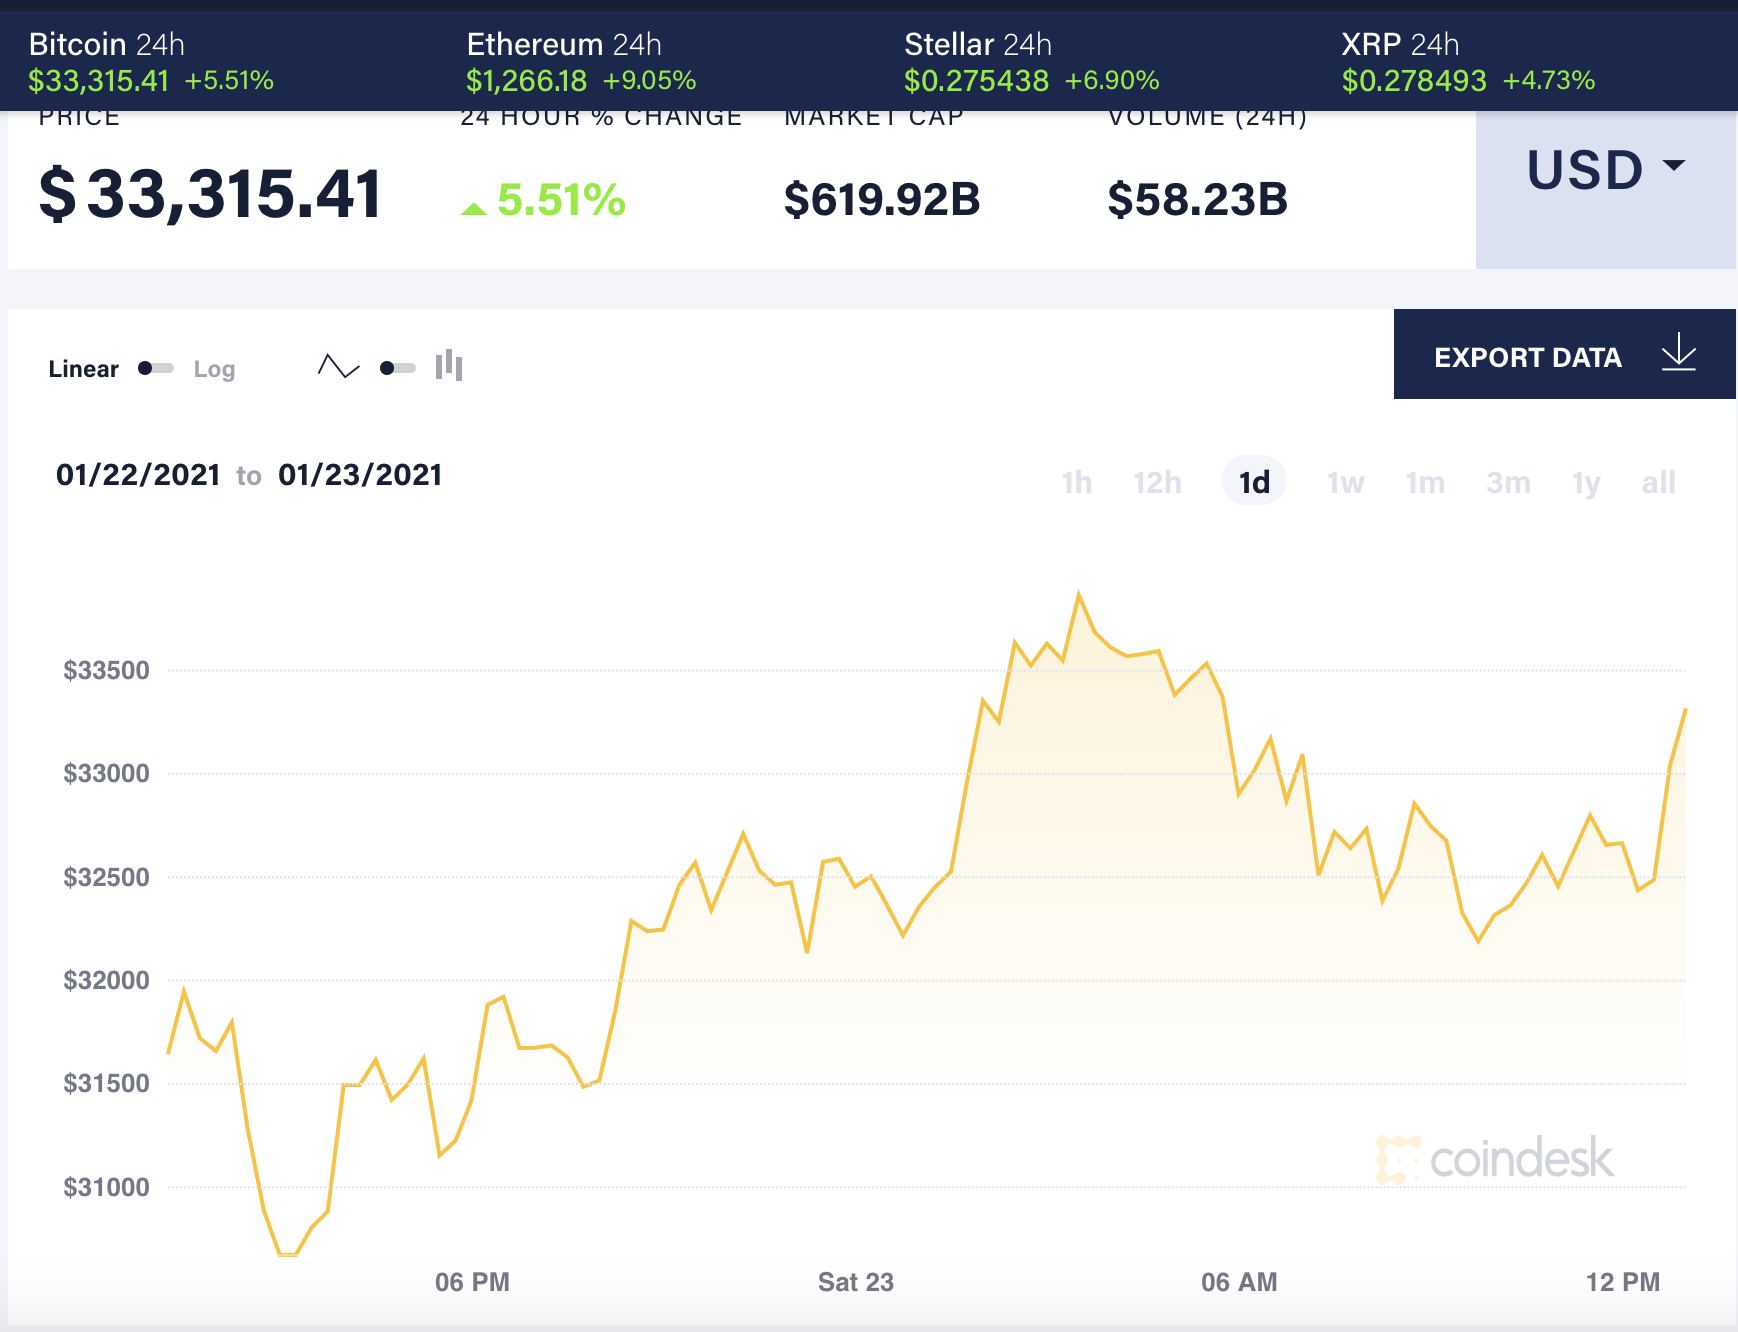Select Stellar from the top ticker
Image resolution: width=1738 pixels, height=1332 pixels.
950,44
